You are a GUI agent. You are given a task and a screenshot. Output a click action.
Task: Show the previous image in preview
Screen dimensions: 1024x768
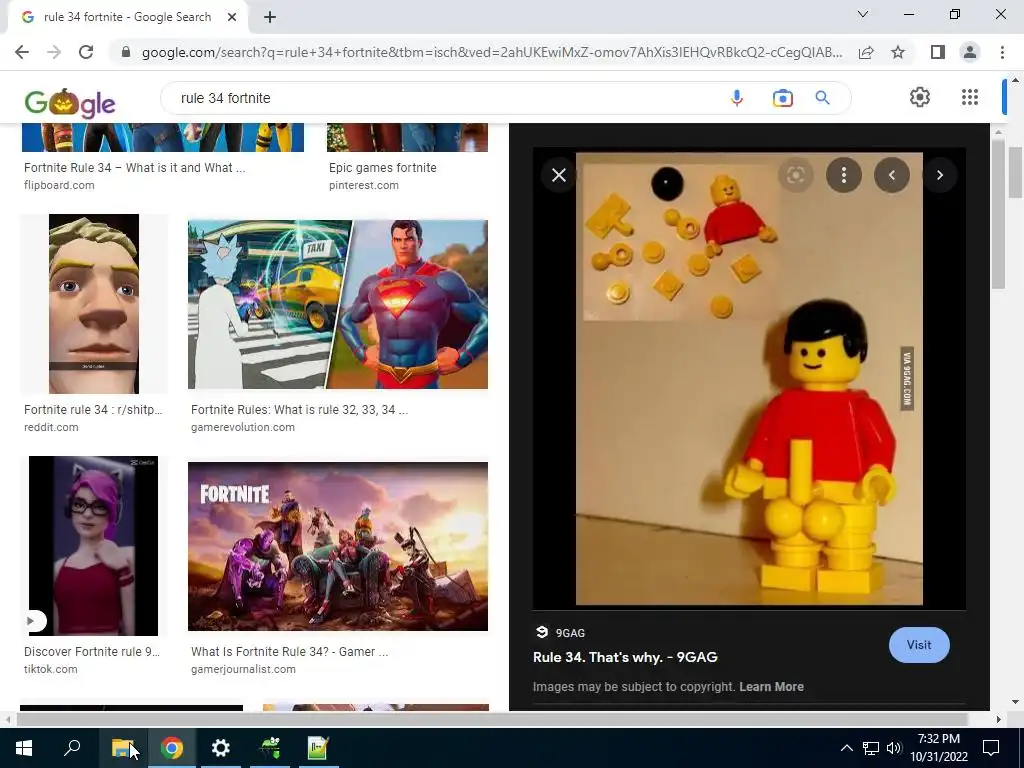pyautogui.click(x=892, y=175)
